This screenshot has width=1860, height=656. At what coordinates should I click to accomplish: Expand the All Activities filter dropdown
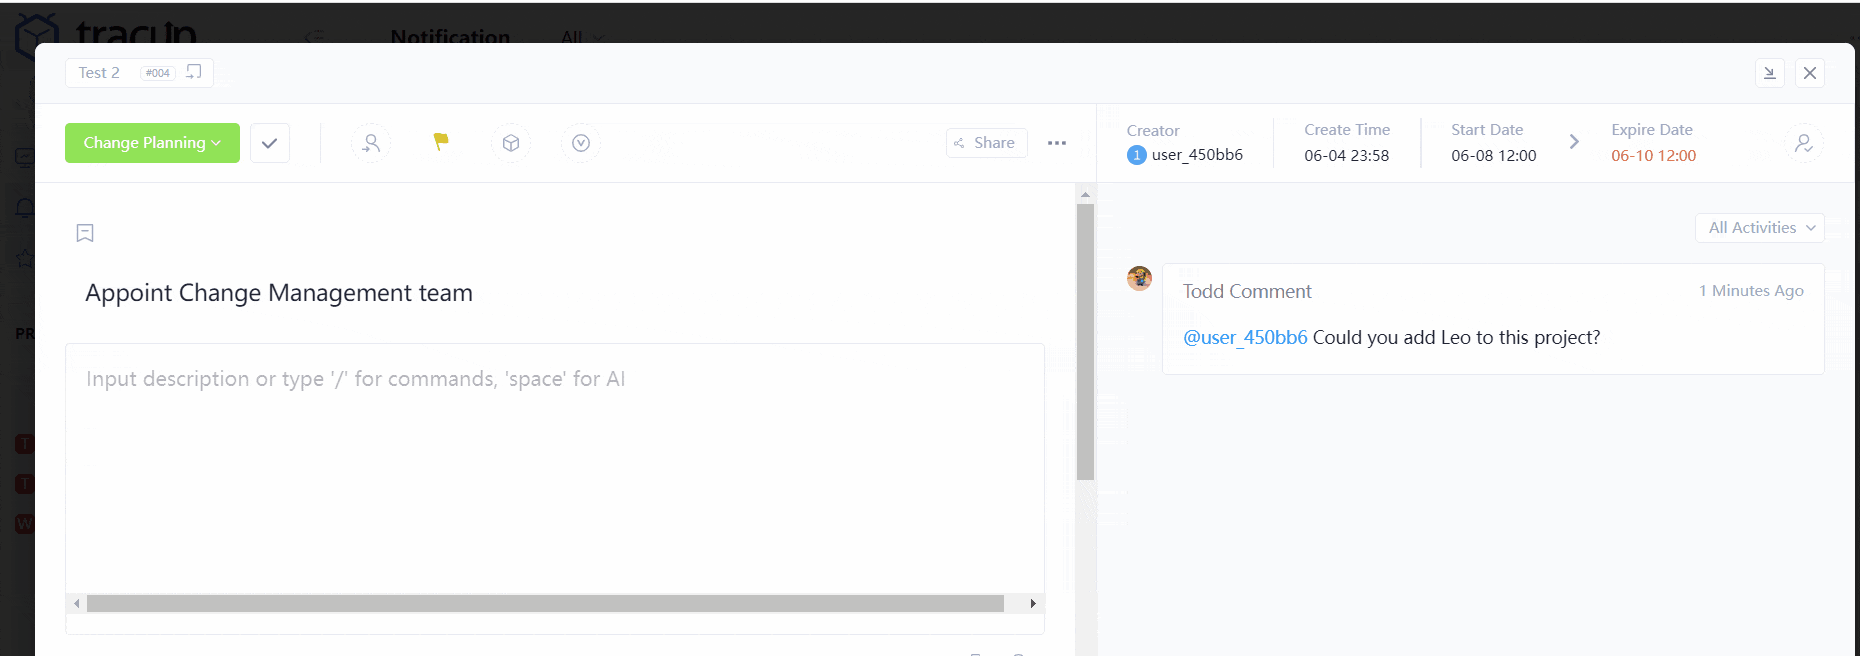point(1759,228)
